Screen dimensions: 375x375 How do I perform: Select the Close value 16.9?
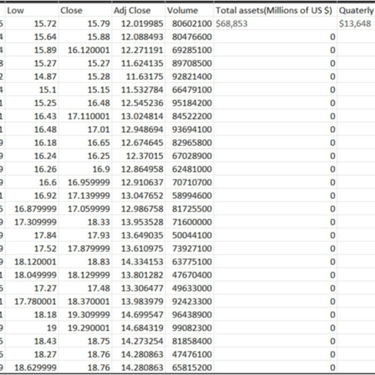click(101, 169)
